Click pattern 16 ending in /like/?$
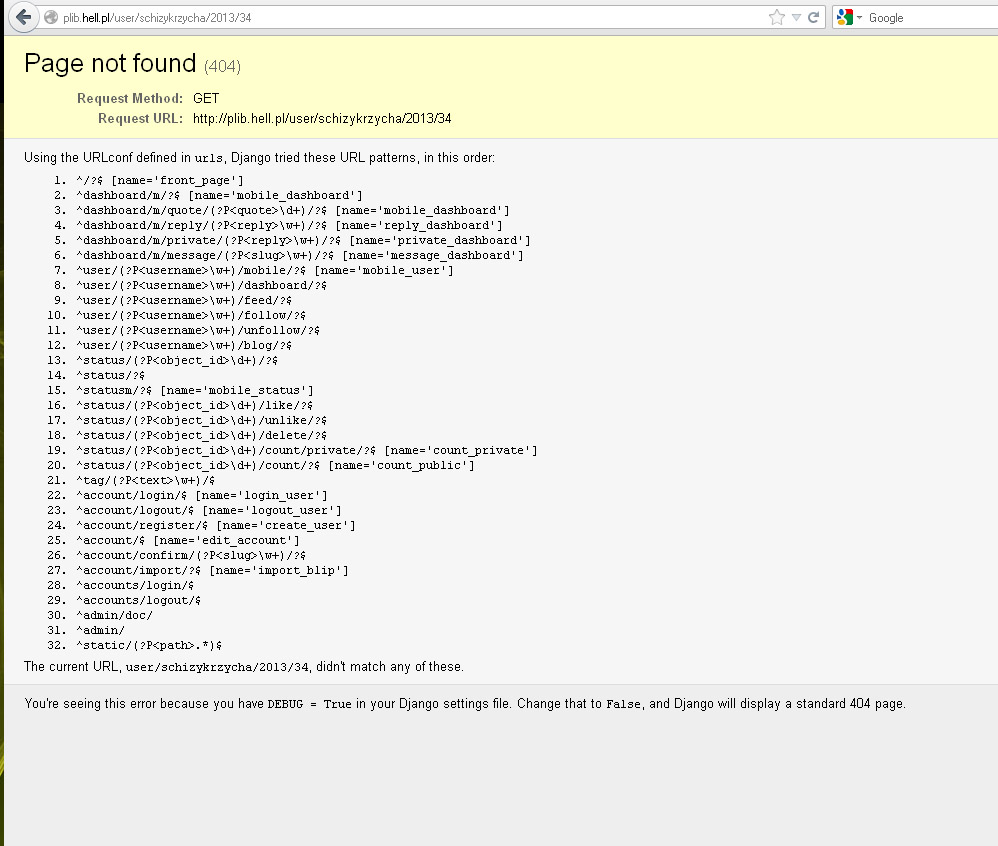998x846 pixels. pyautogui.click(x=194, y=405)
